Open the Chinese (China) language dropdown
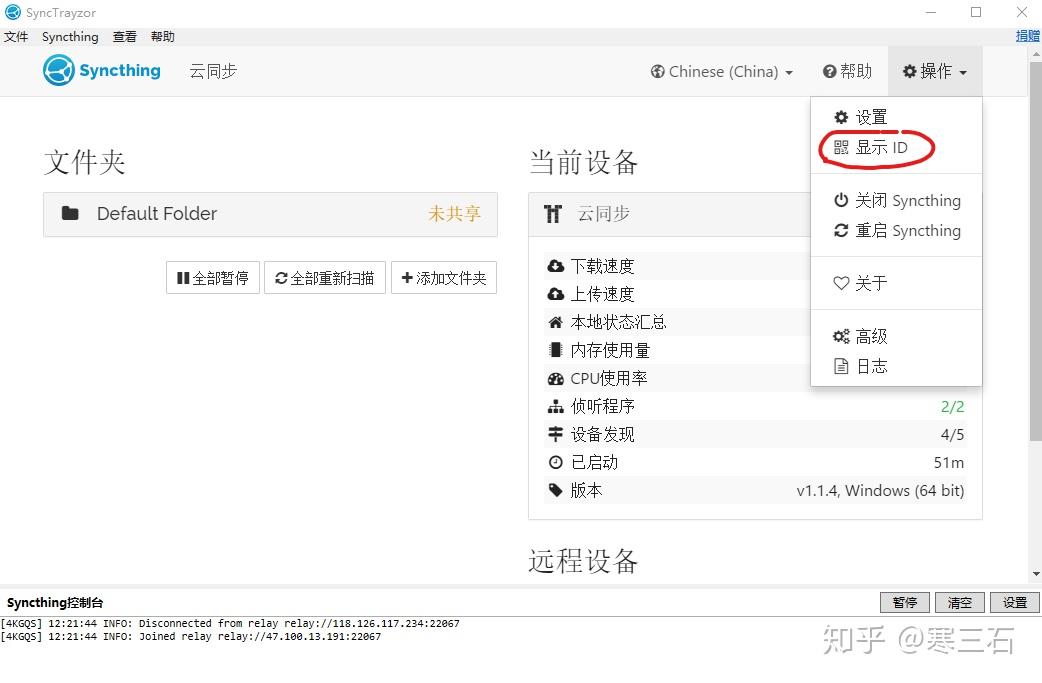This screenshot has height=683, width=1042. tap(721, 71)
